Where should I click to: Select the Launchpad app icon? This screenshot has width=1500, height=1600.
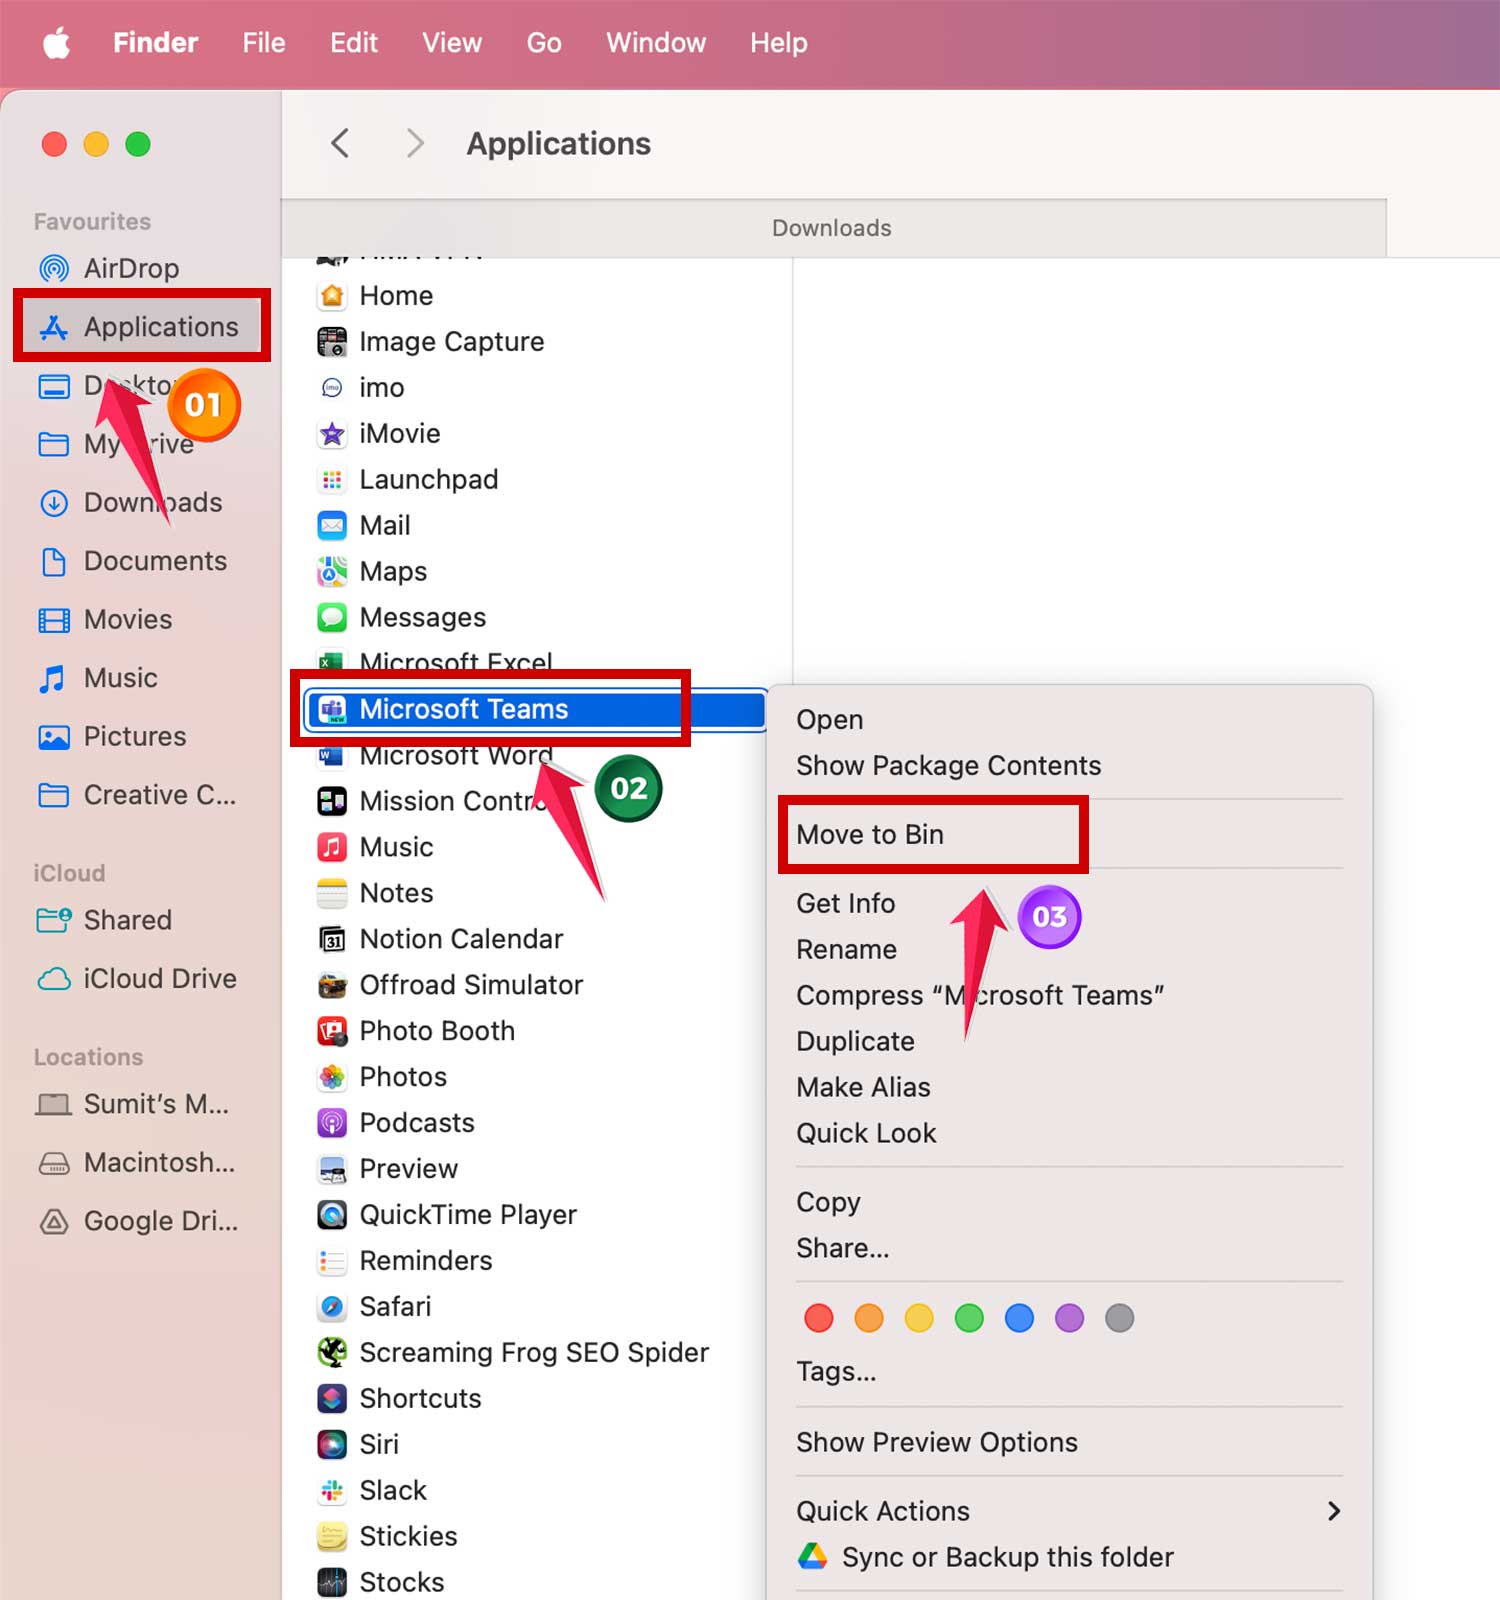point(332,480)
